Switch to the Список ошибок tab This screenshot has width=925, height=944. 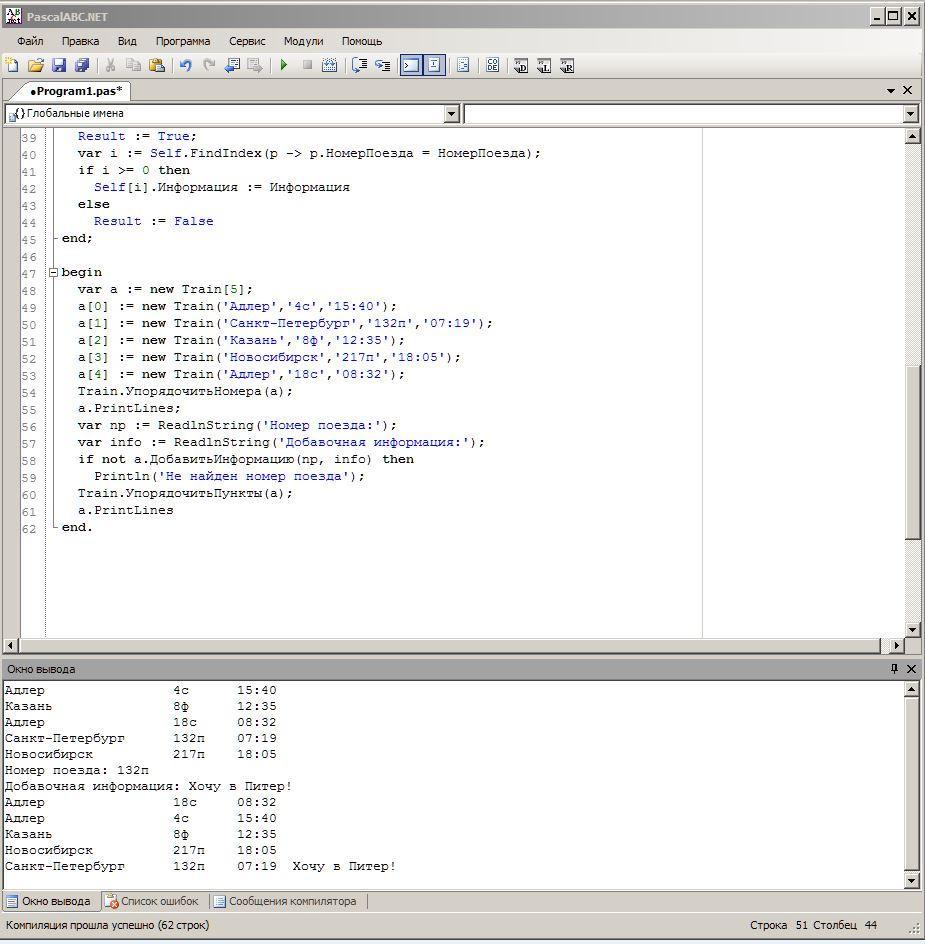pyautogui.click(x=153, y=901)
